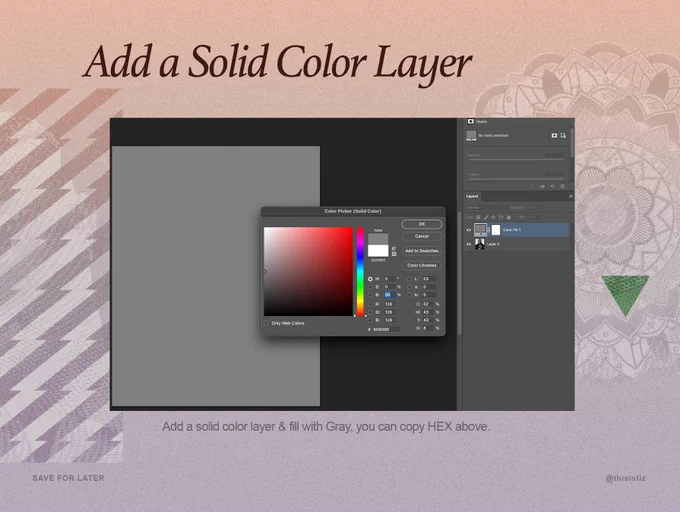Image resolution: width=680 pixels, height=512 pixels.
Task: Click the Properties panel vertical scrollbar
Action: click(x=572, y=143)
